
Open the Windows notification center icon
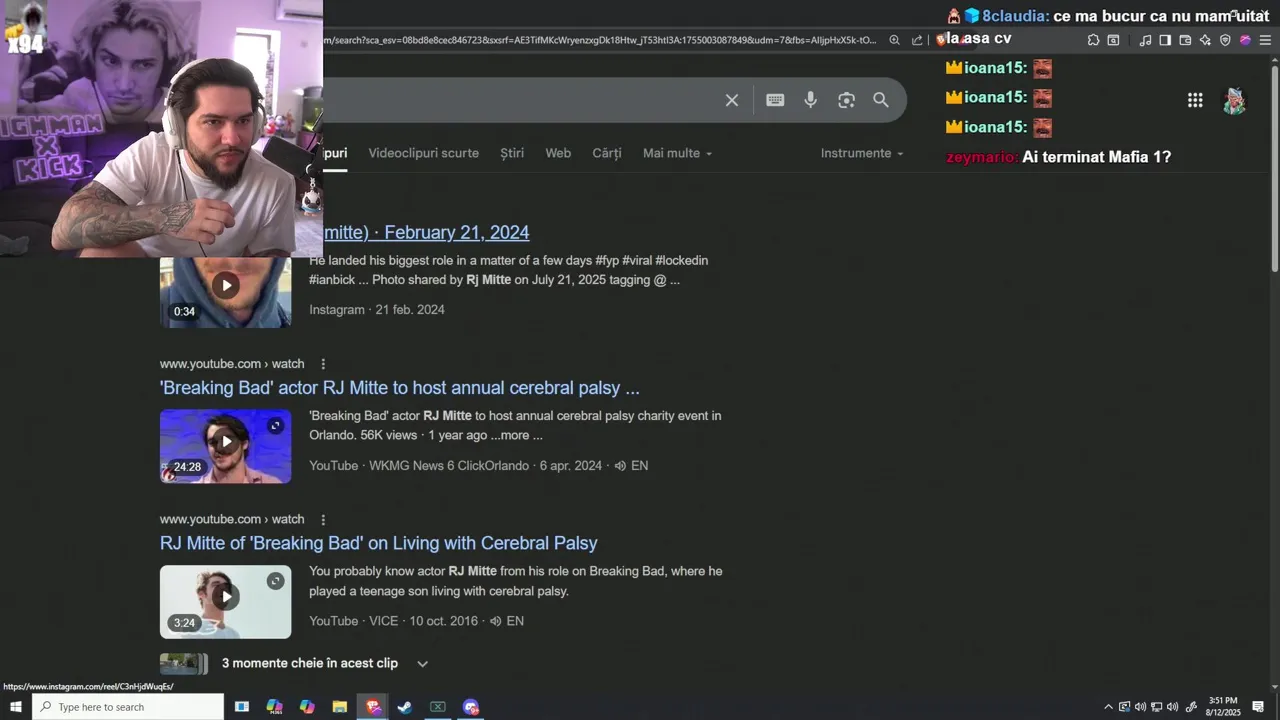pos(1258,707)
